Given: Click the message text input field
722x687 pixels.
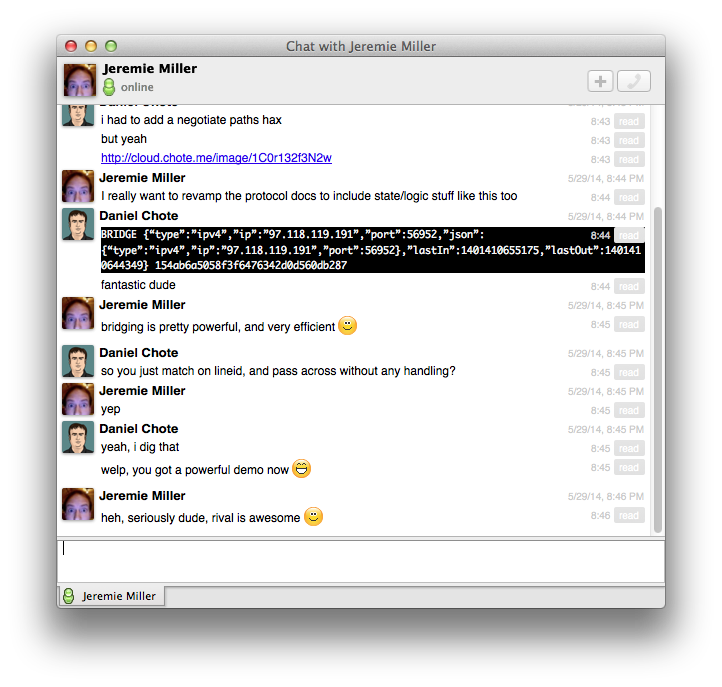Looking at the screenshot, I should click(x=360, y=560).
